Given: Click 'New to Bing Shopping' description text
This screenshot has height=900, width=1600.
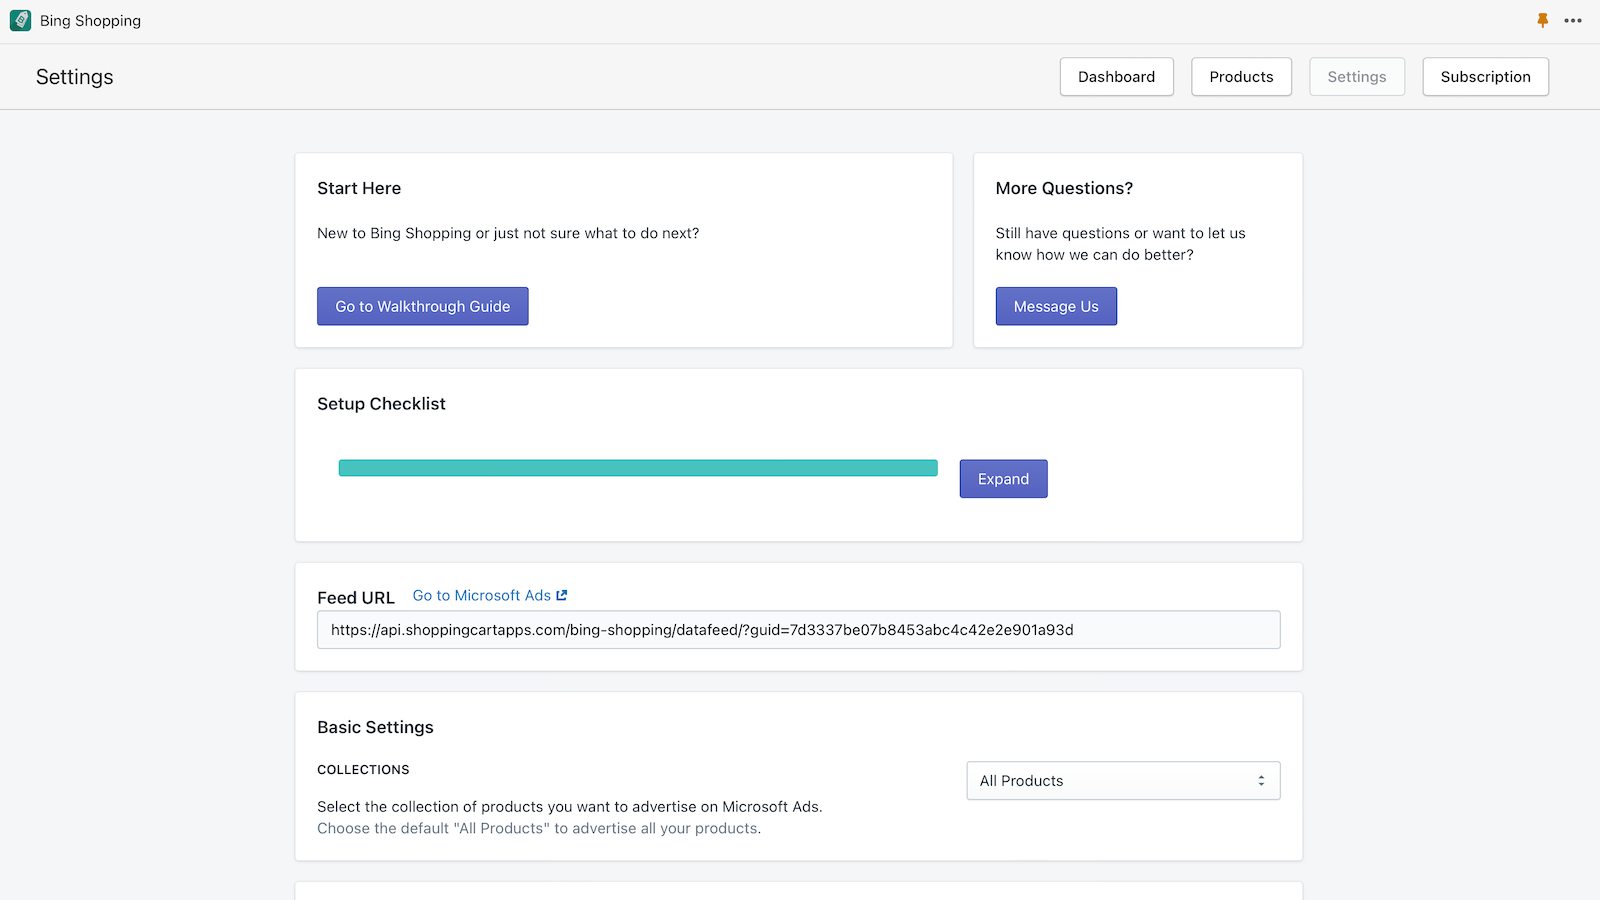Looking at the screenshot, I should [508, 233].
